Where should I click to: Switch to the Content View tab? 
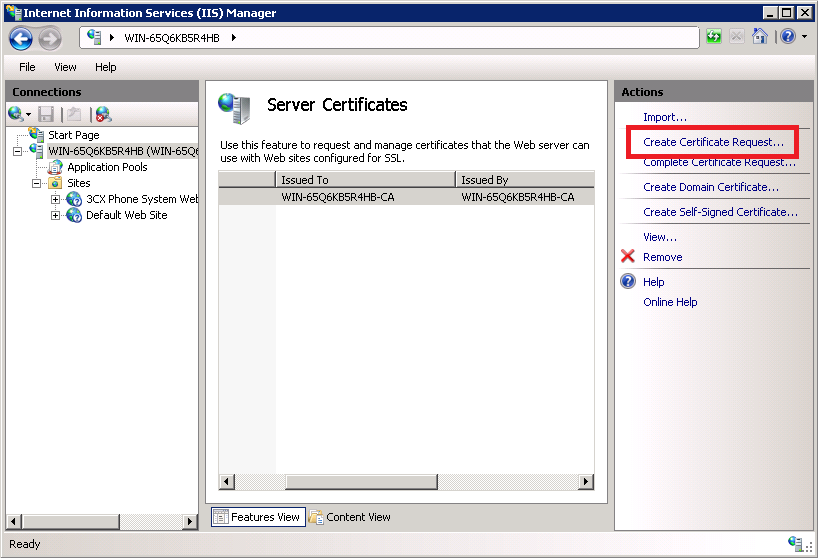tap(350, 517)
